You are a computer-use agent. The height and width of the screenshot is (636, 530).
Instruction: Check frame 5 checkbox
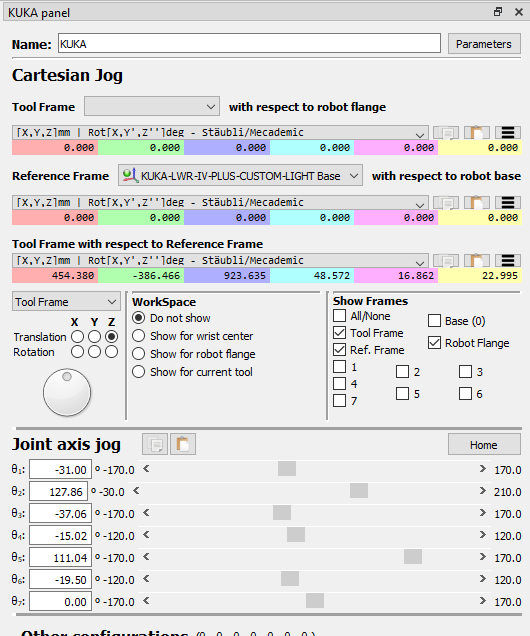coord(402,393)
